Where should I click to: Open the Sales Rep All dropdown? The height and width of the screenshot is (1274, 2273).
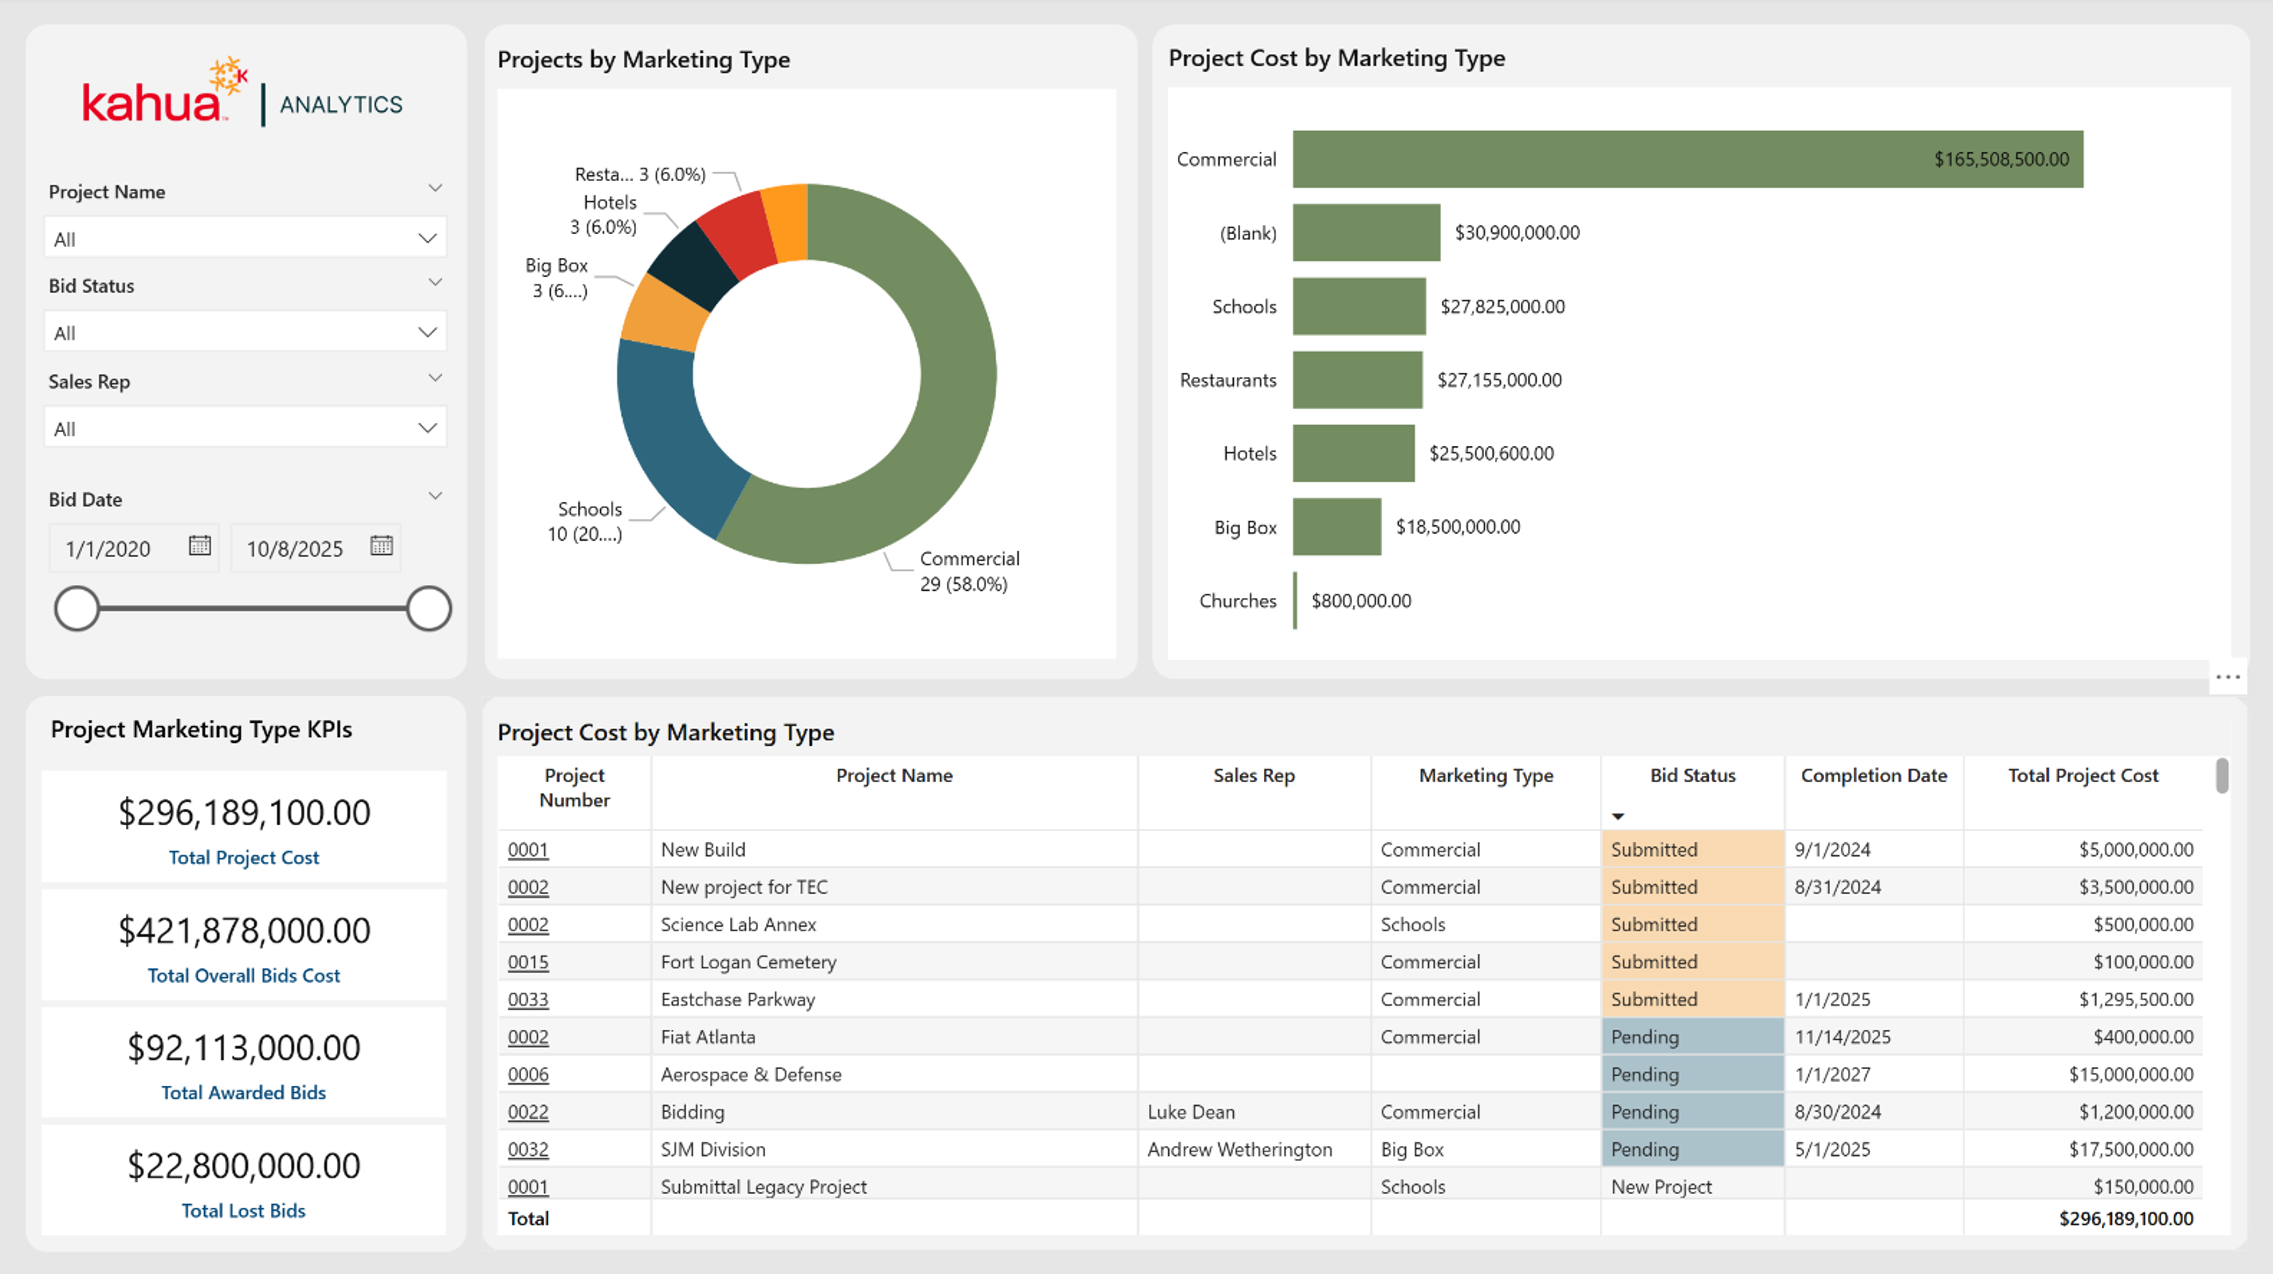click(x=245, y=428)
